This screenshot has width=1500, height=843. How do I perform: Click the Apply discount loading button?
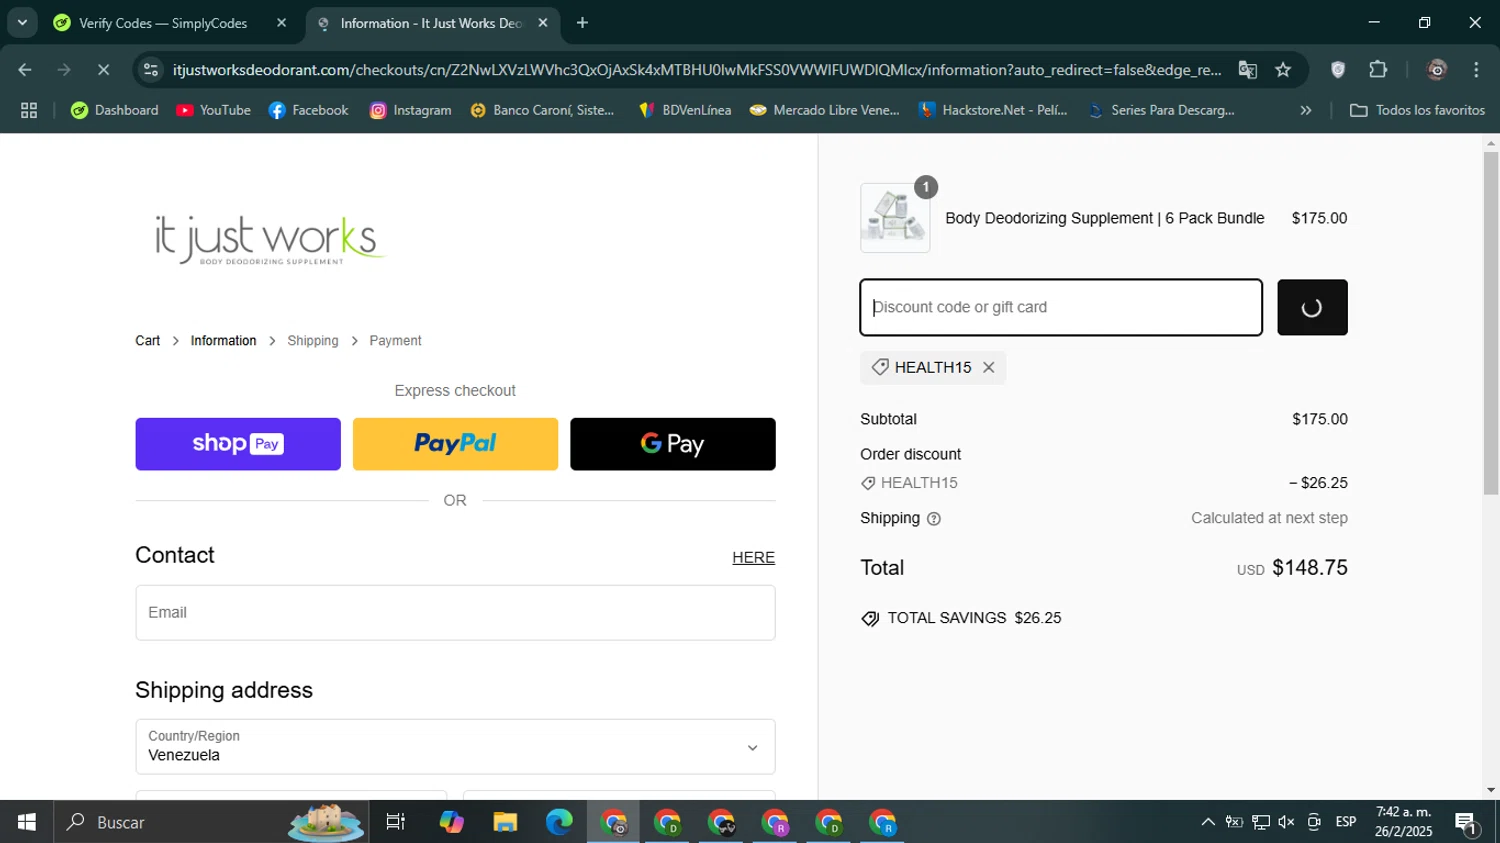coord(1312,307)
